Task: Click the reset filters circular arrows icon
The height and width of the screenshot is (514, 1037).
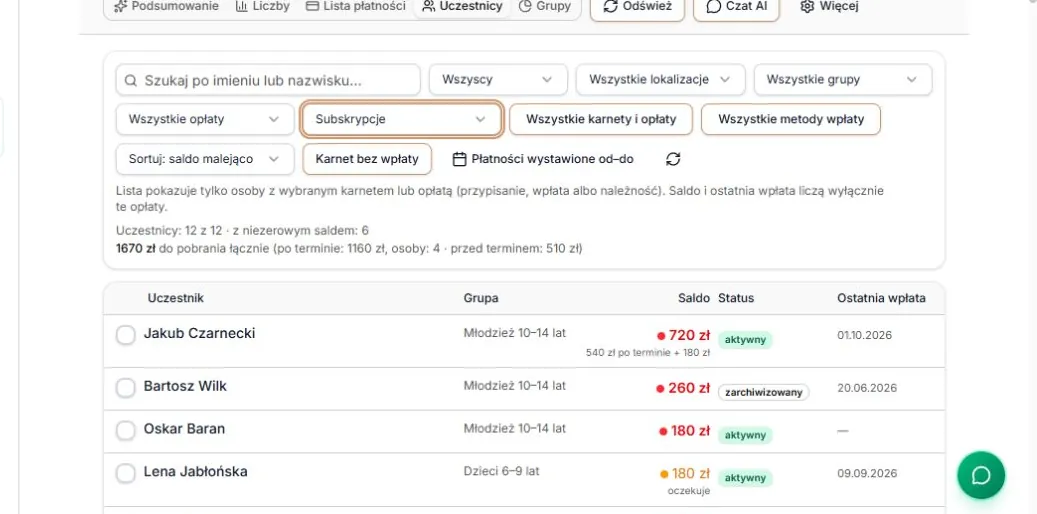Action: coord(673,159)
